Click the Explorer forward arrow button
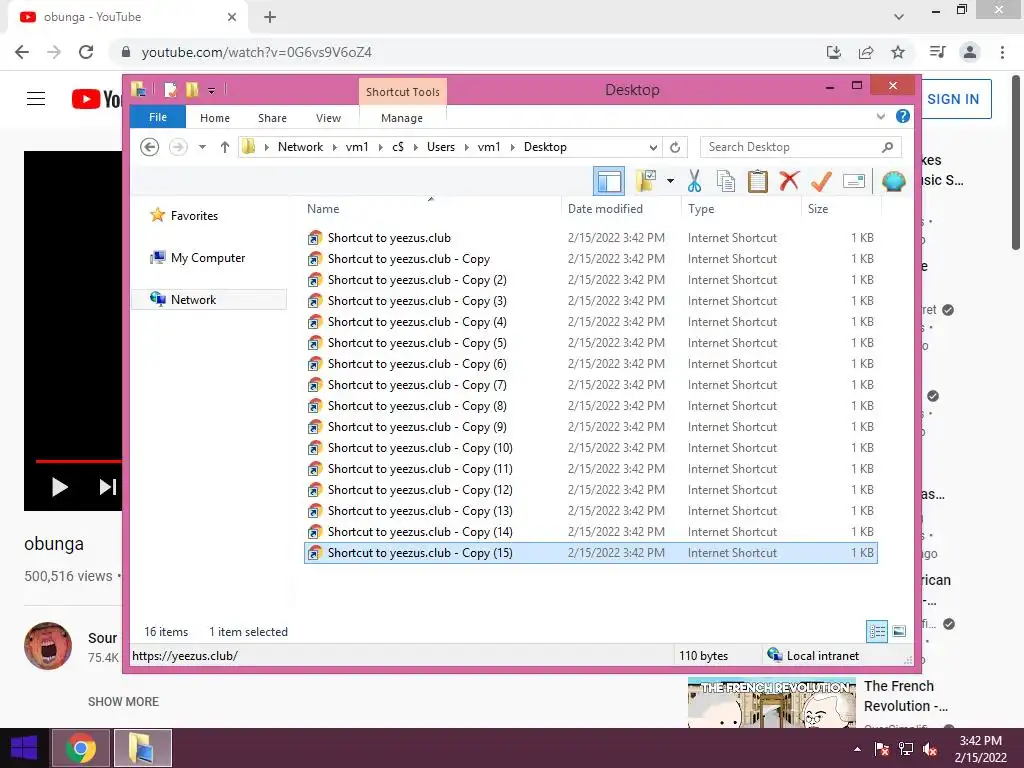 pos(178,147)
